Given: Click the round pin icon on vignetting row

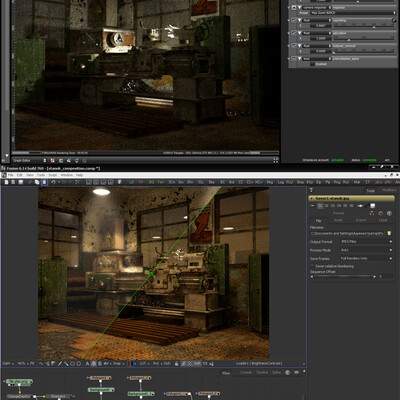Looking at the screenshot, I should [x=394, y=20].
